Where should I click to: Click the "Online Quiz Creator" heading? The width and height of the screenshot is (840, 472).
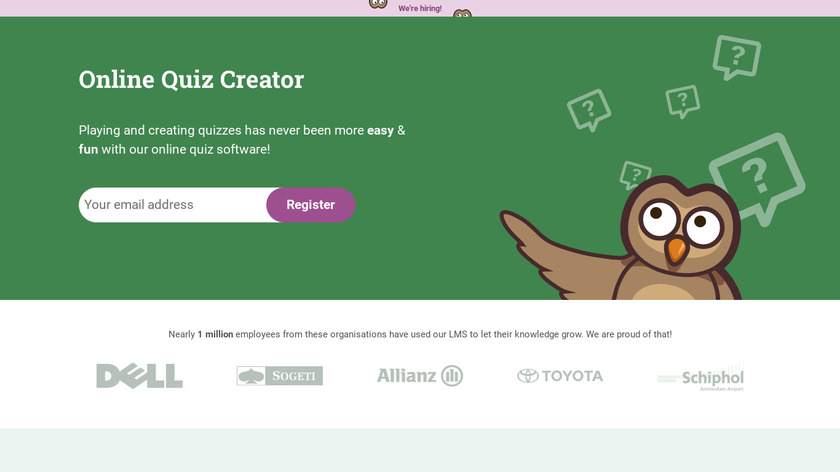click(191, 79)
